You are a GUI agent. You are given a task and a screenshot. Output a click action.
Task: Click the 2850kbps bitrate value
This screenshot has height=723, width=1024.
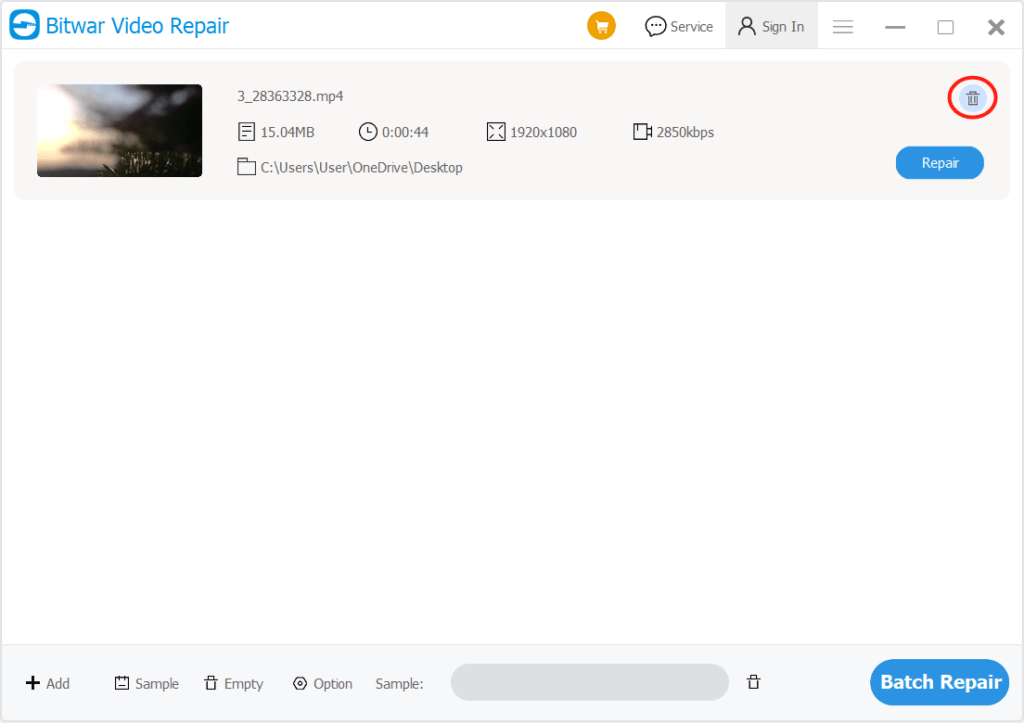(x=685, y=133)
